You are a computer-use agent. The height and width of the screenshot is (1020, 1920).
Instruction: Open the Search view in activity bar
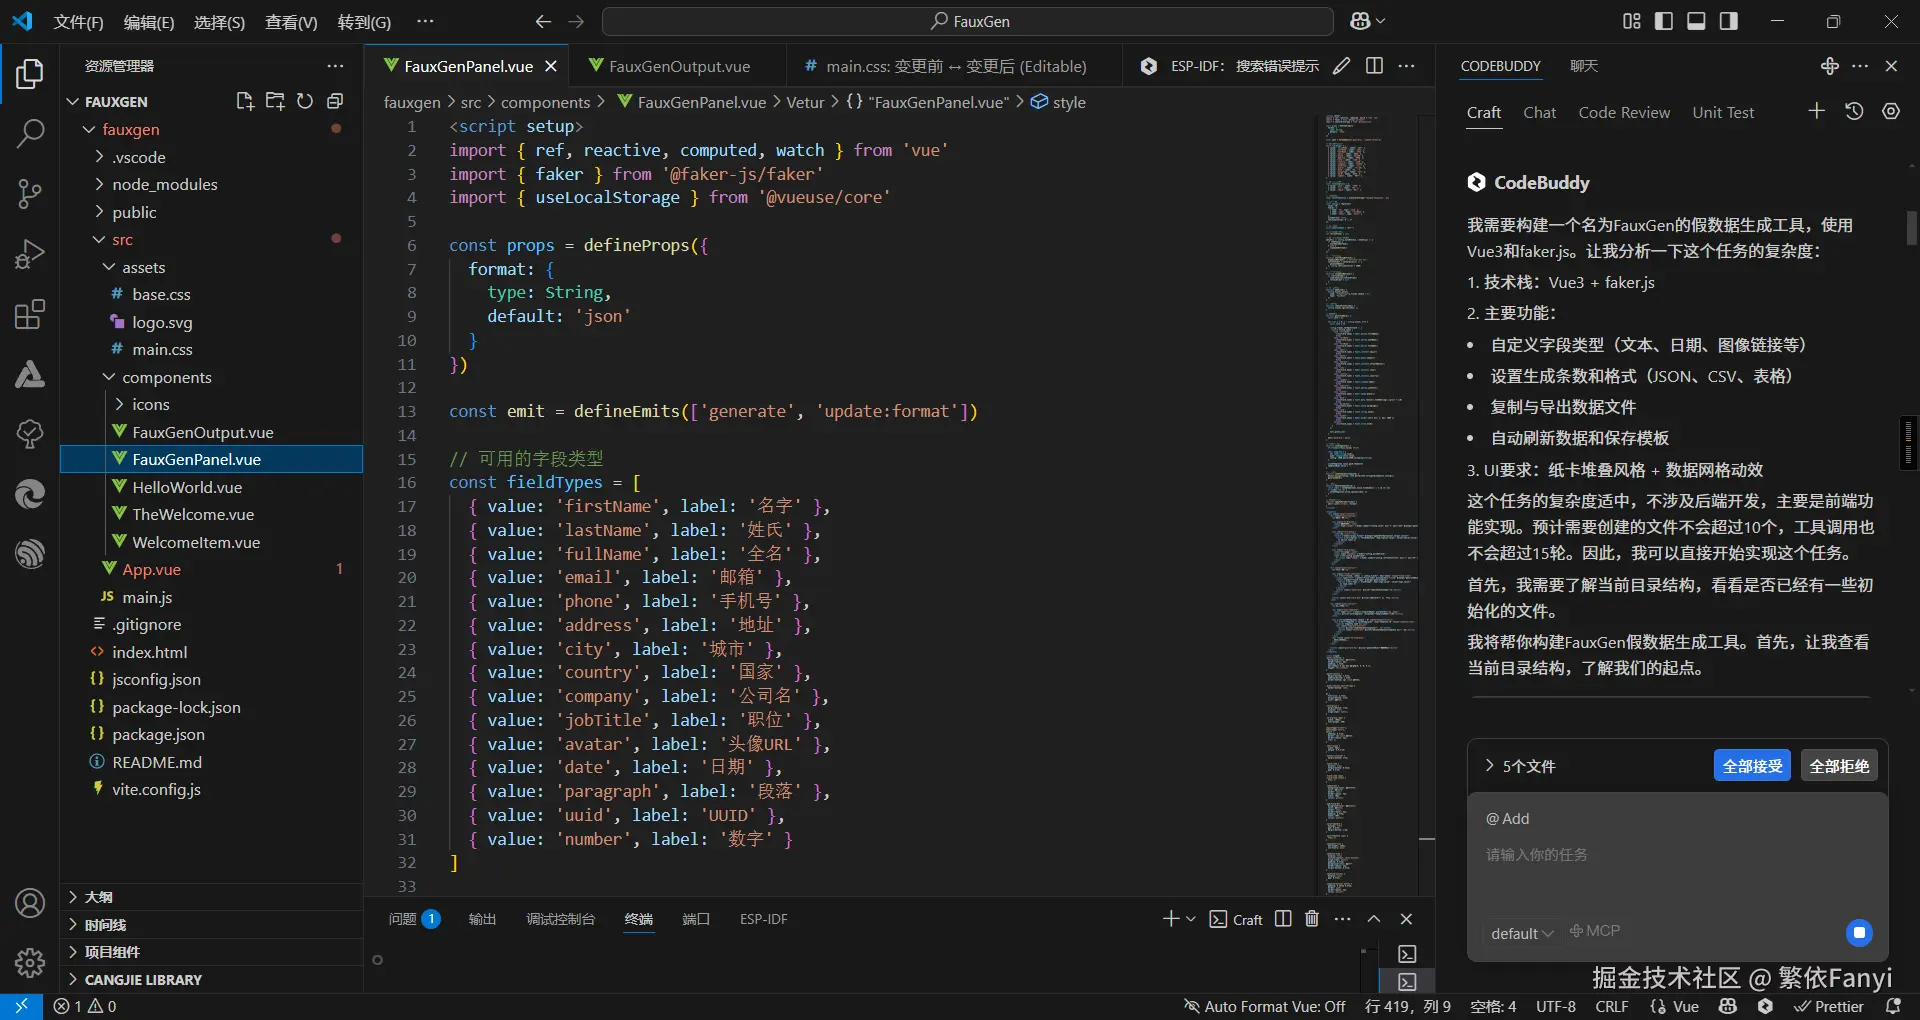(x=30, y=133)
